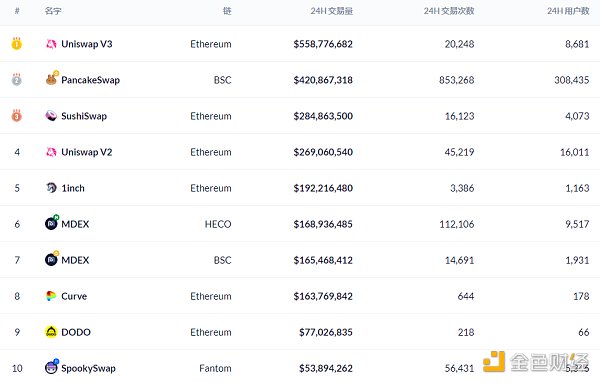Click the bronze third-place medal icon
The image size is (600, 383).
(x=16, y=116)
